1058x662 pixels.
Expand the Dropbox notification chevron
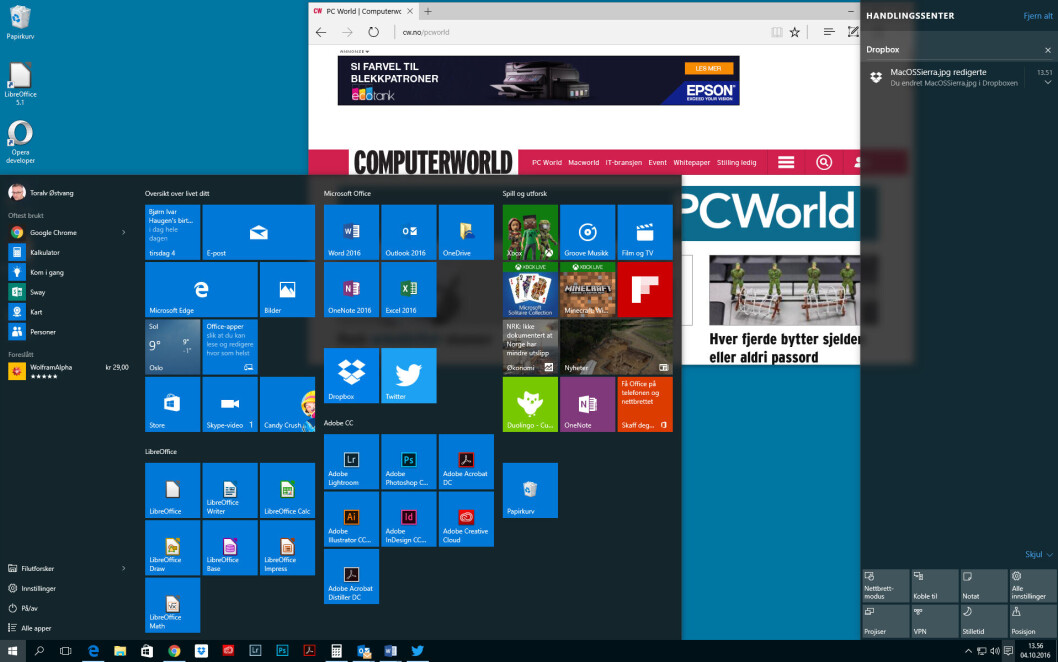1048,82
